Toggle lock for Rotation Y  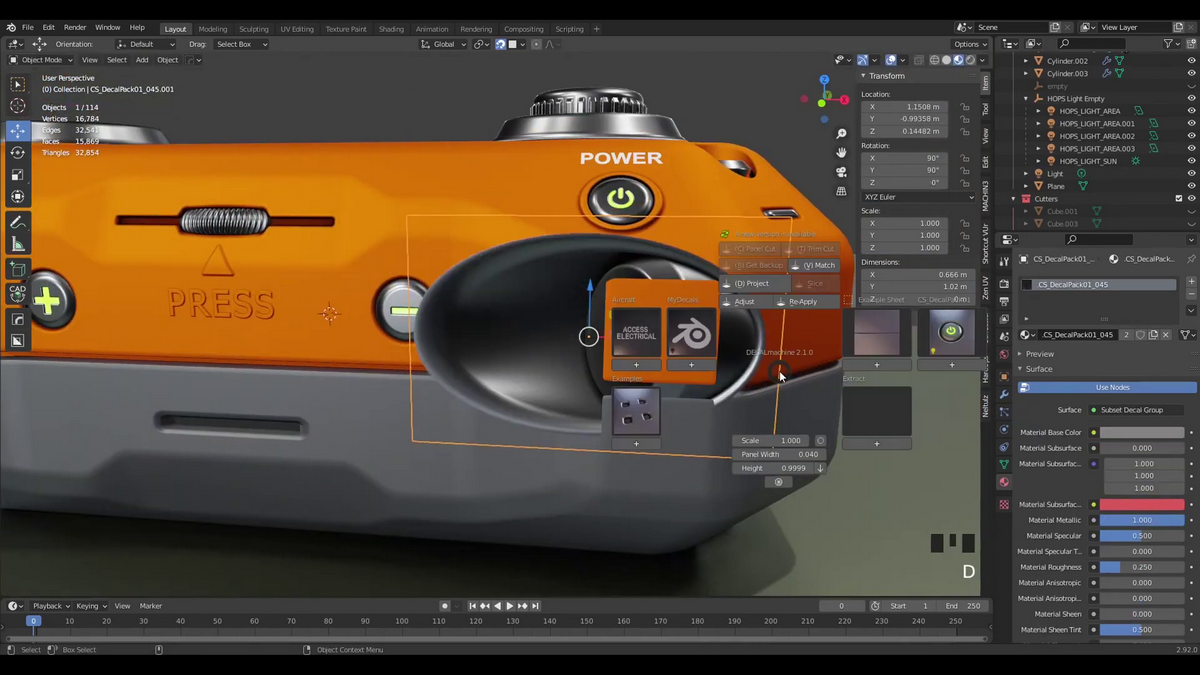pyautogui.click(x=965, y=170)
